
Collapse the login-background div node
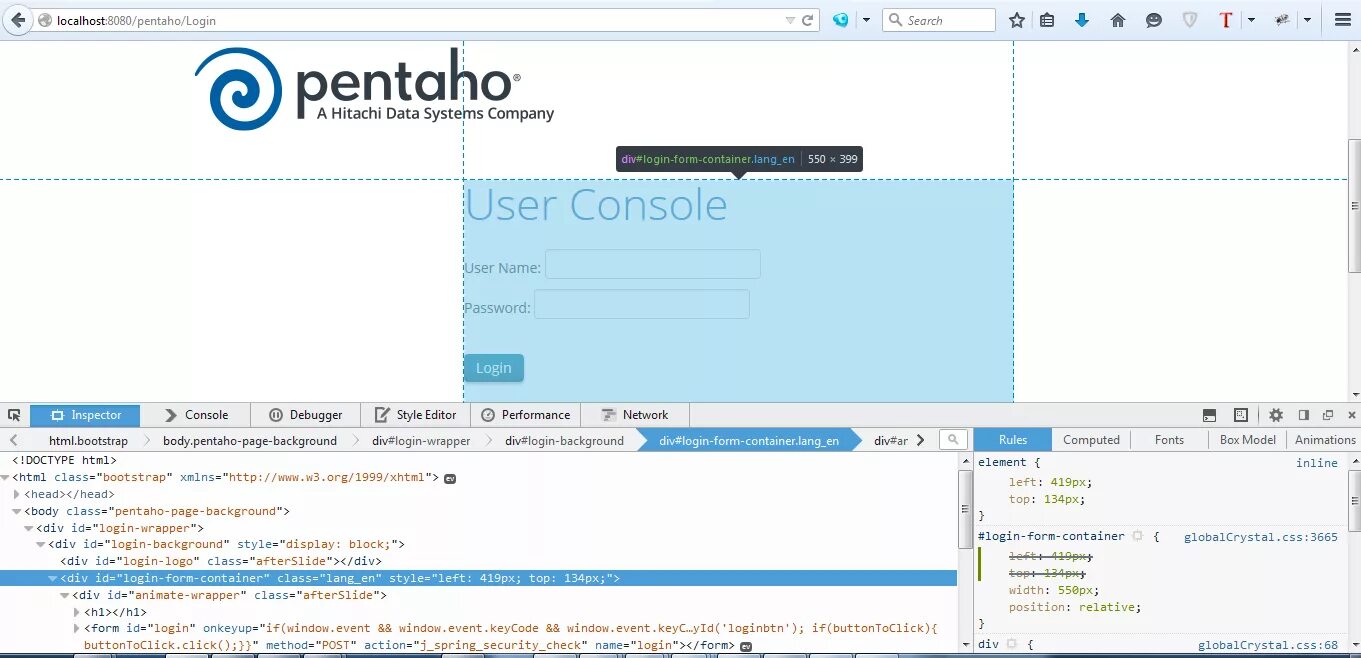[40, 545]
